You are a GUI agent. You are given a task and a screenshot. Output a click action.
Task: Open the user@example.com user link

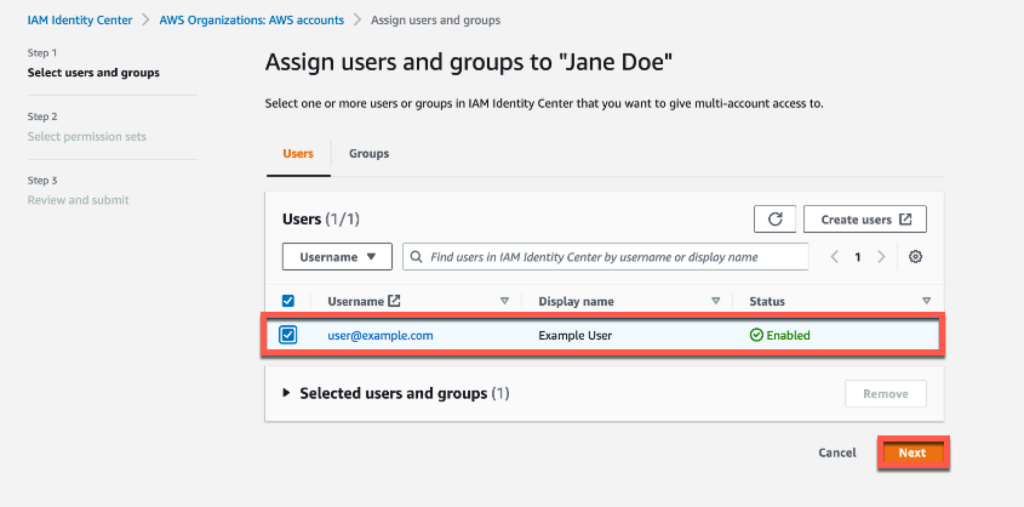tap(380, 336)
